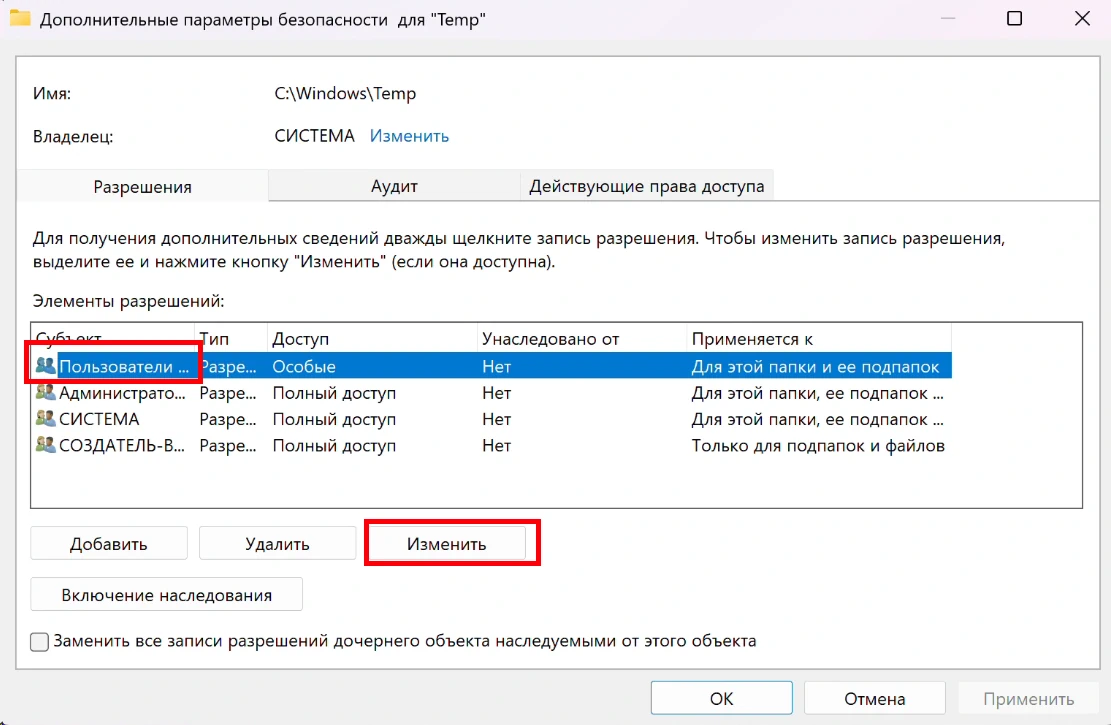Confirm with the OK button

click(721, 699)
